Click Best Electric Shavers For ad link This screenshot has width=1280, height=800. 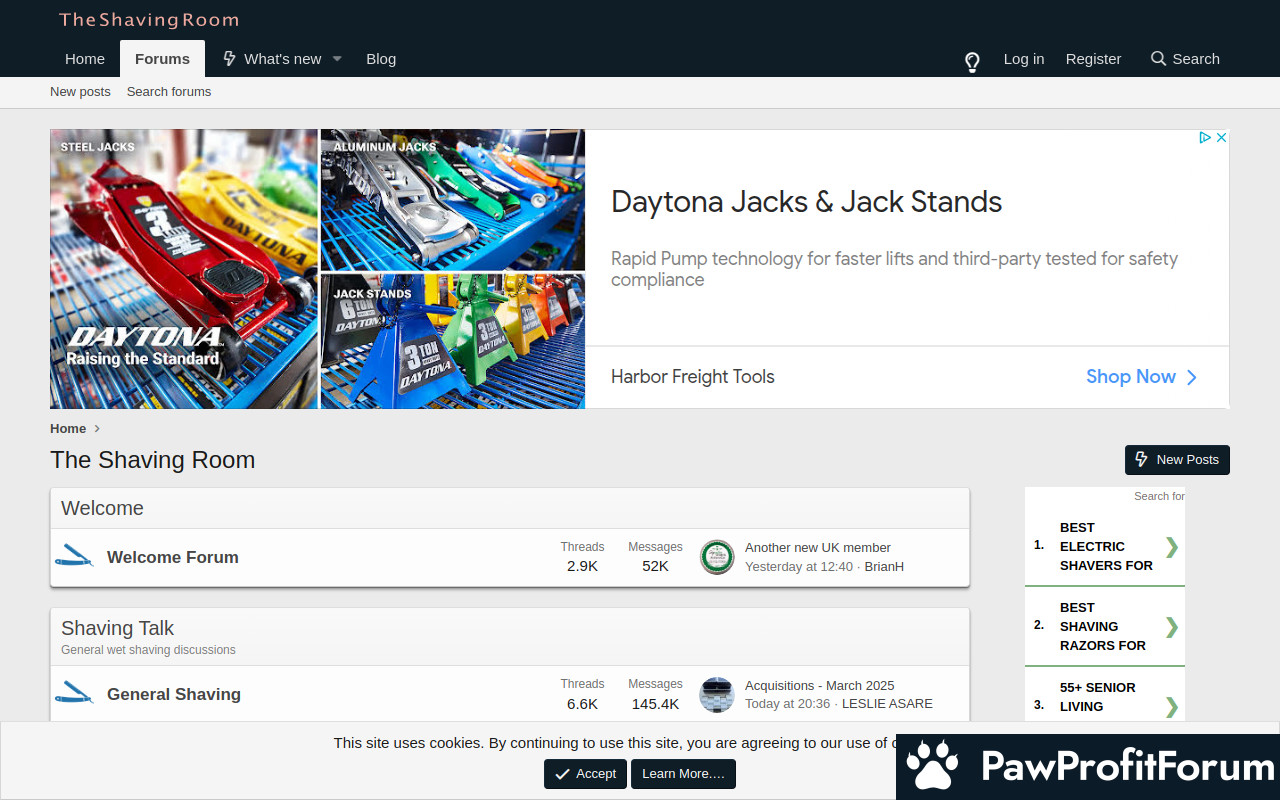click(x=1105, y=547)
